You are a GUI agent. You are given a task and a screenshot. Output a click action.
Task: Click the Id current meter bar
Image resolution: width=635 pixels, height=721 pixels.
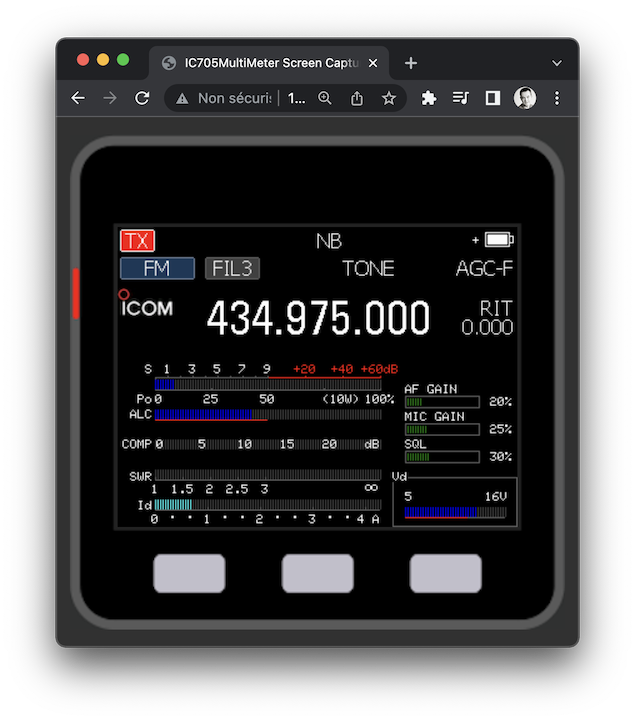(x=268, y=505)
